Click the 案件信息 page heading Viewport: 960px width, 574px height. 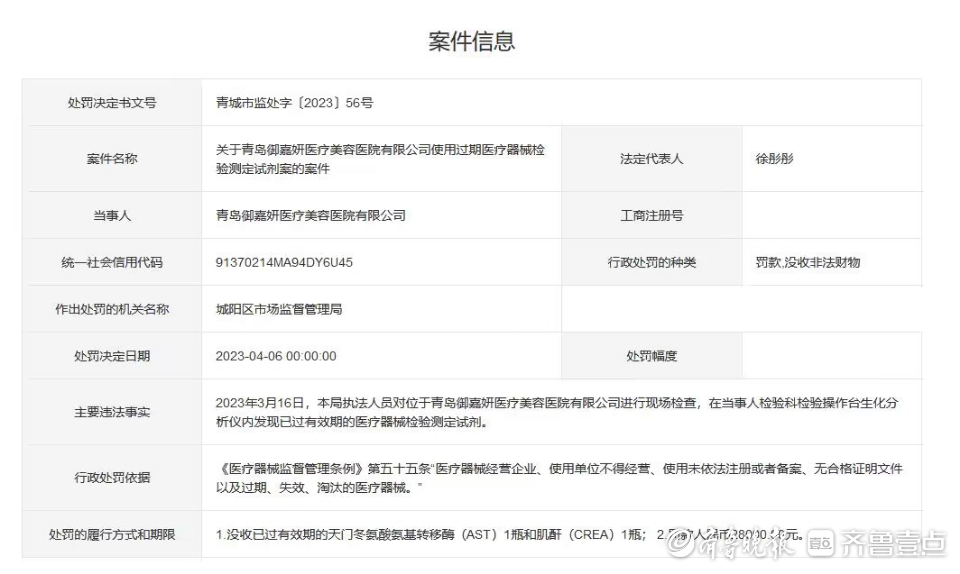tap(472, 41)
